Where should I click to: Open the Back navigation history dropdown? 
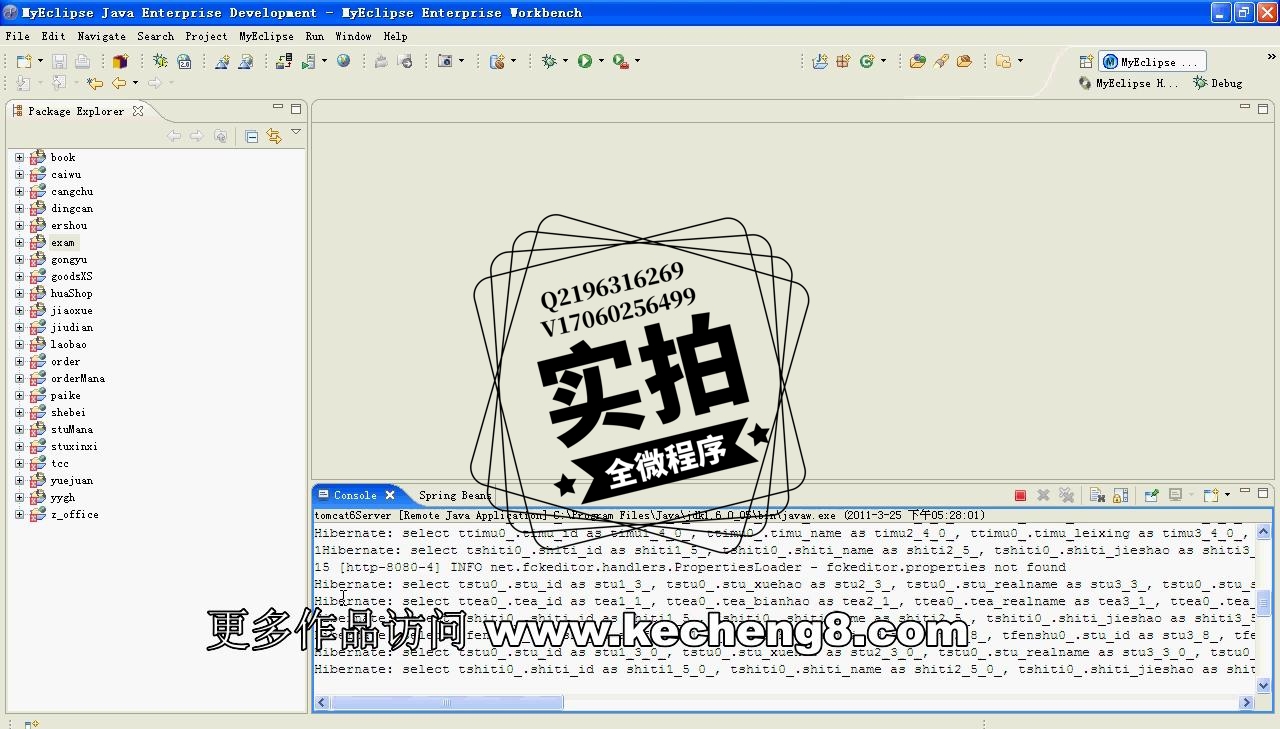point(135,83)
